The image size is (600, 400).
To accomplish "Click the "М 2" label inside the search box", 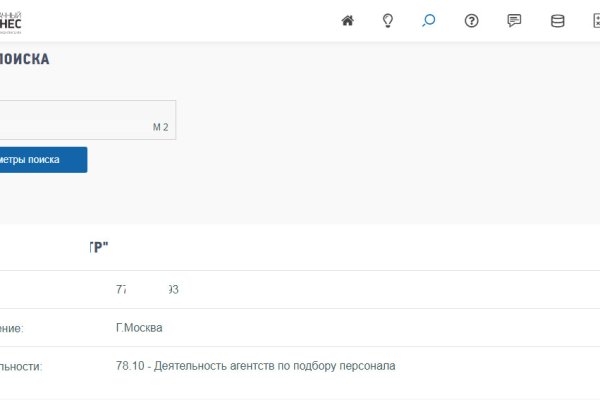I will 160,128.
